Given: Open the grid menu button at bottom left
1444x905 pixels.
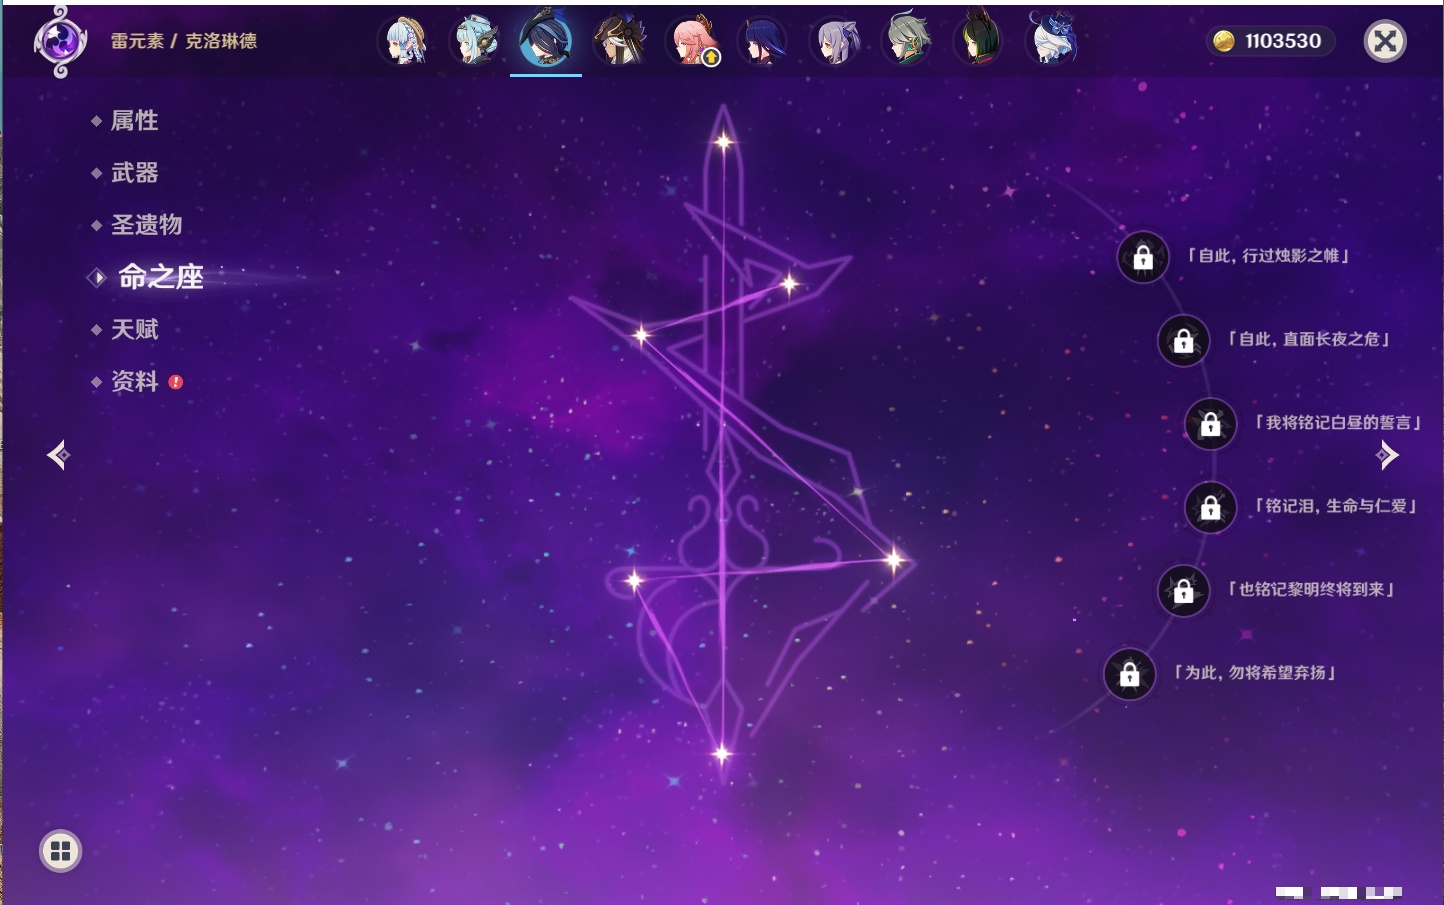Looking at the screenshot, I should click(60, 851).
